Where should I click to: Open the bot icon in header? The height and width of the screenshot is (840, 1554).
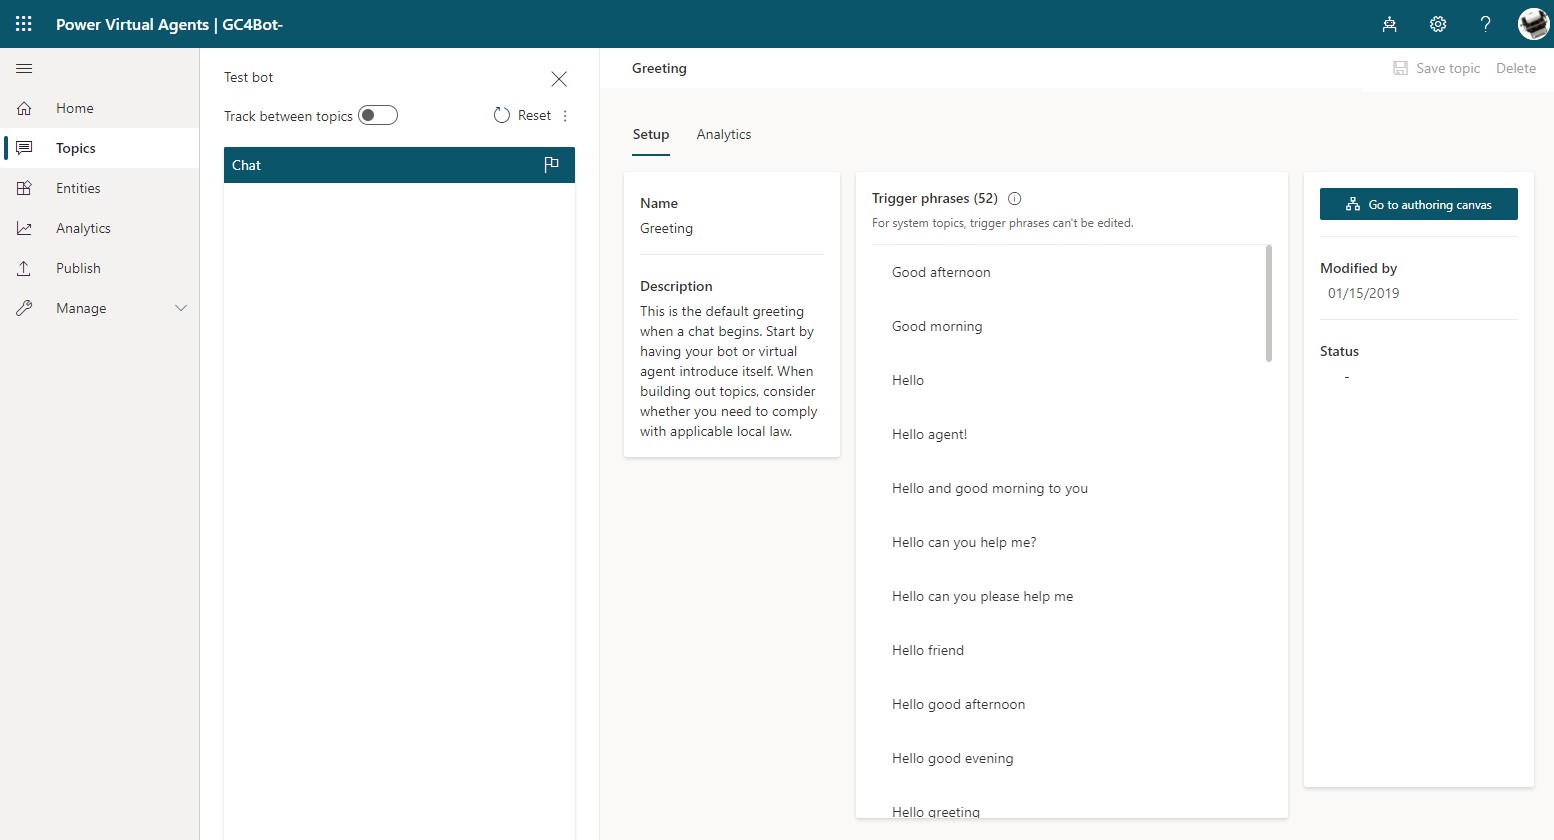point(1389,24)
